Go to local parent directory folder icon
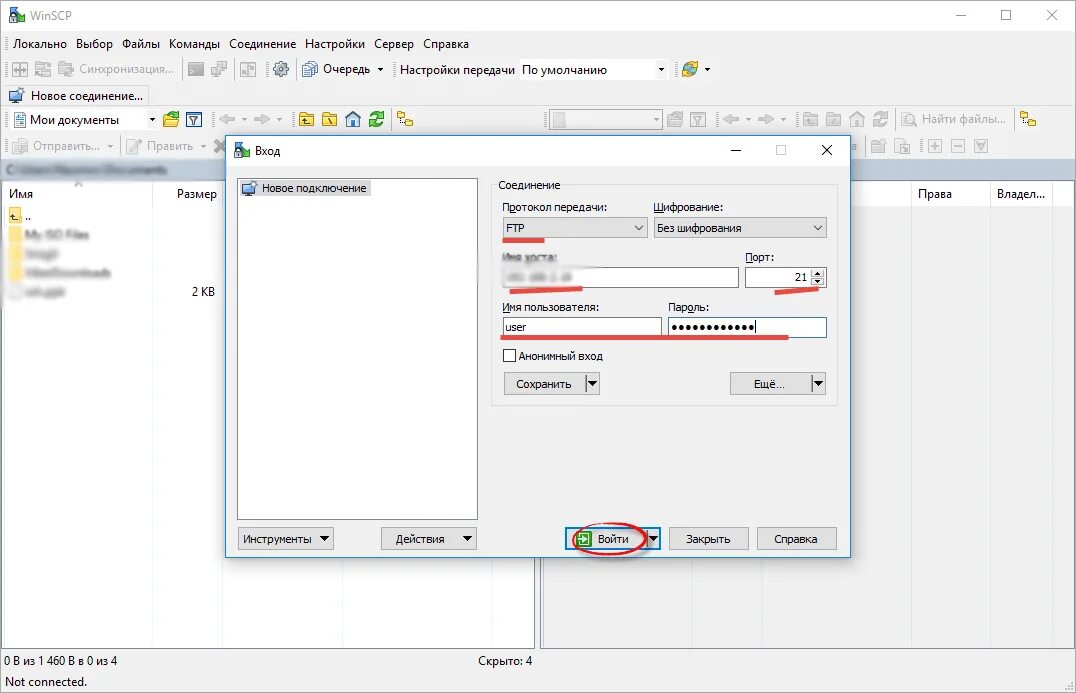 tap(306, 119)
